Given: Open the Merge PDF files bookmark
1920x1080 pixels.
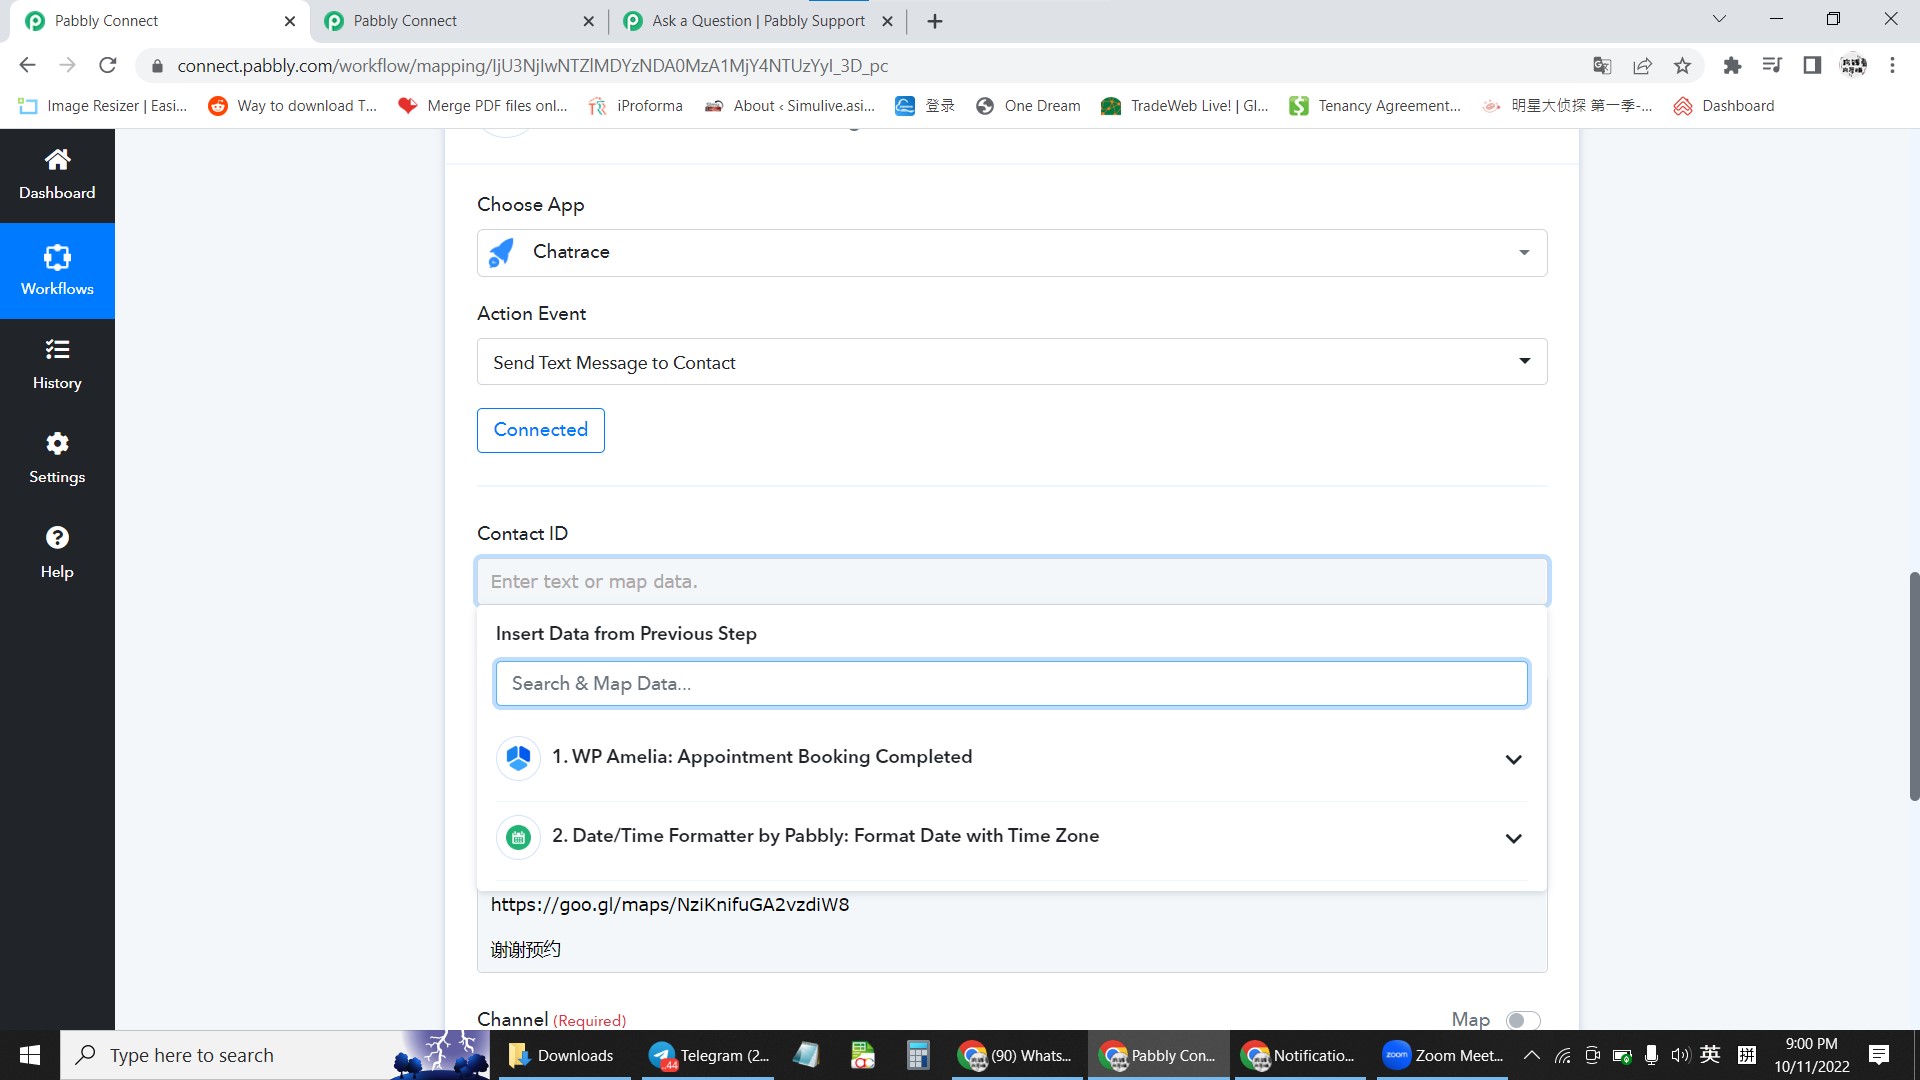Looking at the screenshot, I should (483, 106).
